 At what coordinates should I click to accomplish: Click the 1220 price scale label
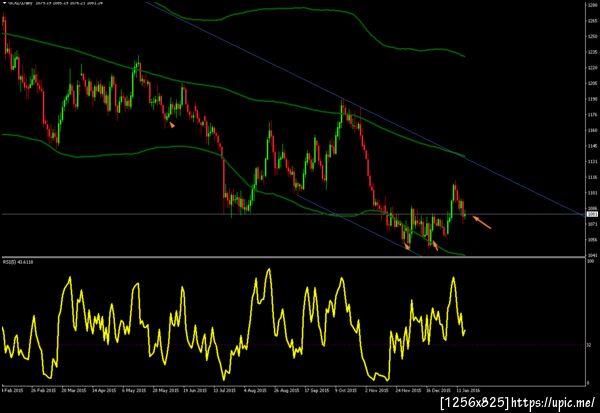tap(593, 68)
